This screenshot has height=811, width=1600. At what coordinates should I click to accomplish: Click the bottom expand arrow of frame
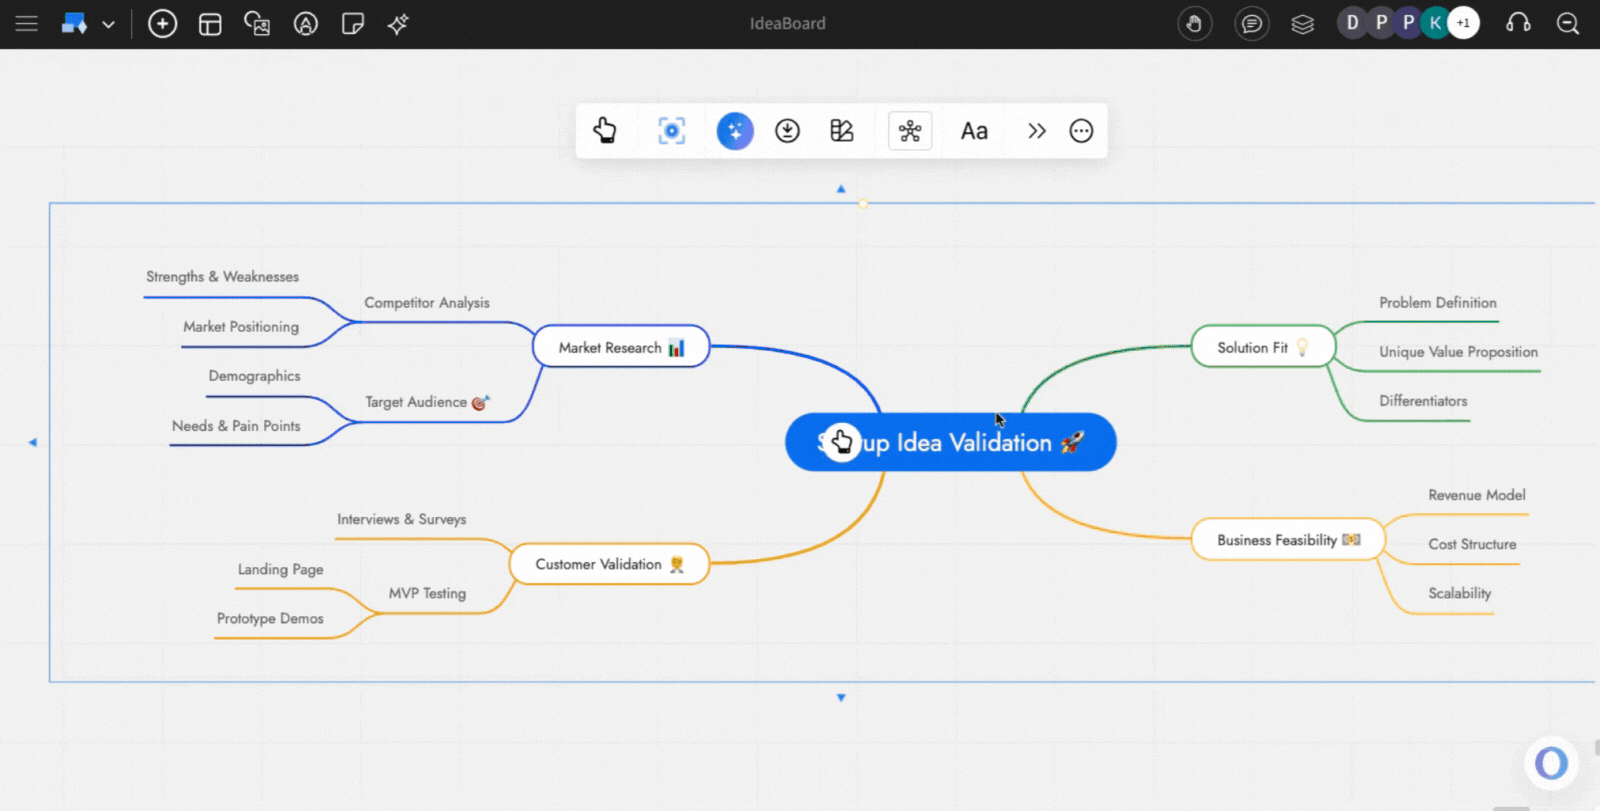coord(841,697)
